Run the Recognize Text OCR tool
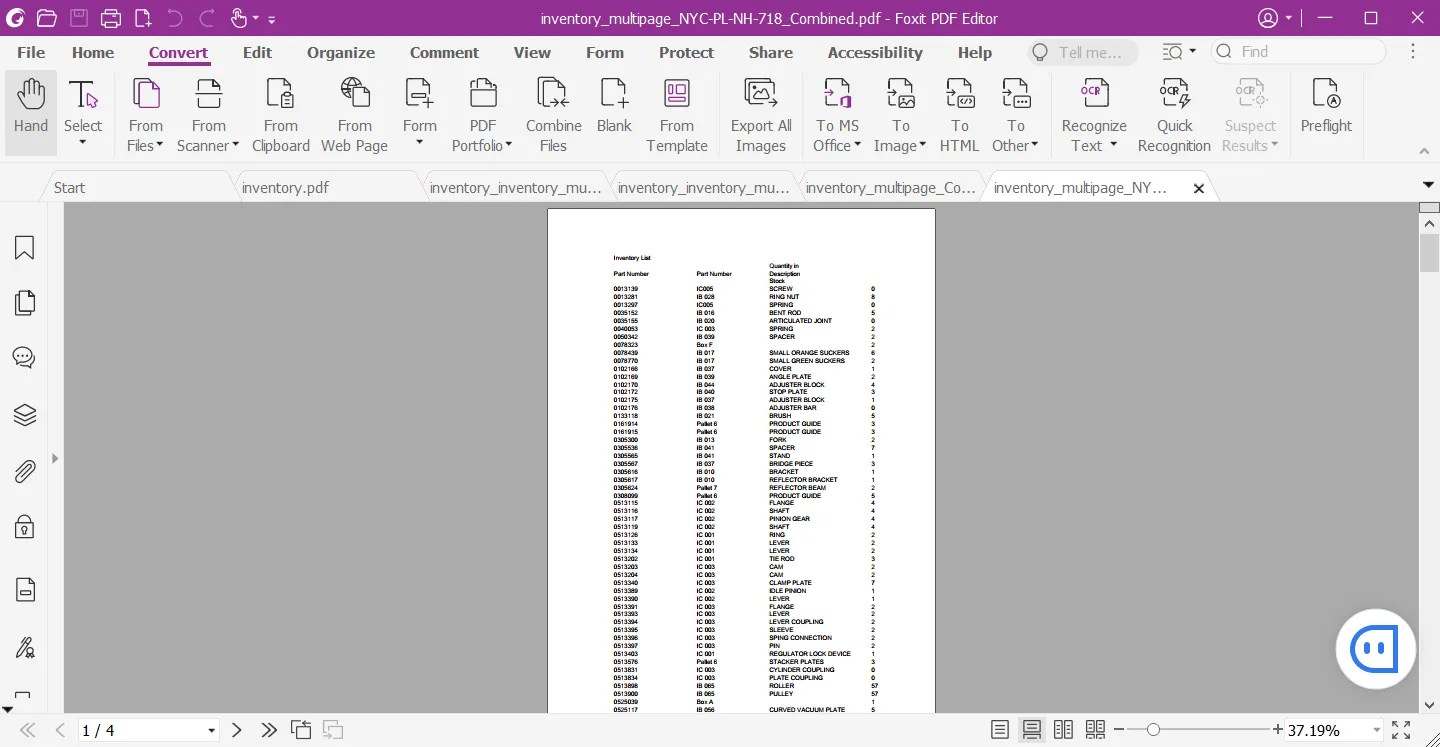This screenshot has height=747, width=1440. pyautogui.click(x=1093, y=112)
